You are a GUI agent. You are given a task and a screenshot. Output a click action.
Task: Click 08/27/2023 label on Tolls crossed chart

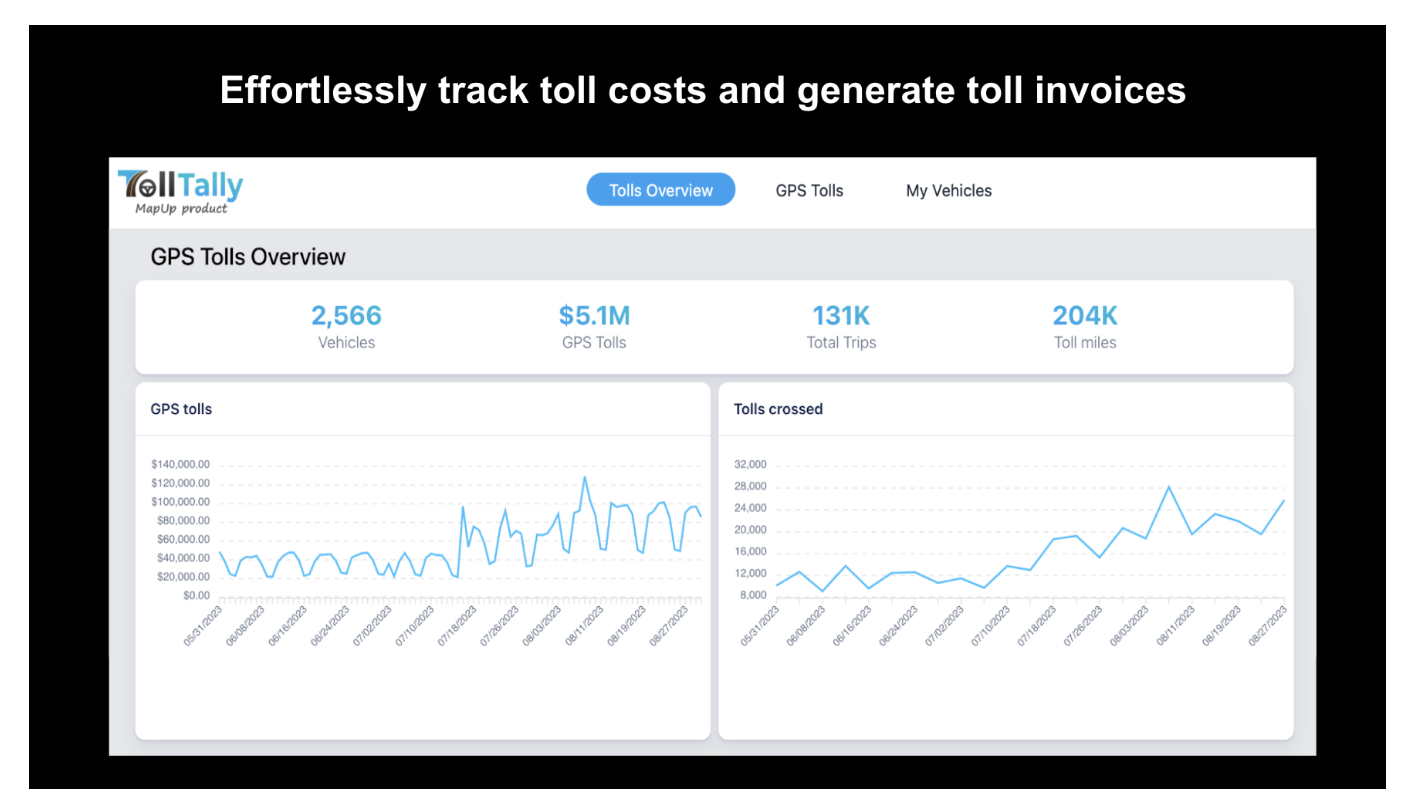coord(1265,625)
